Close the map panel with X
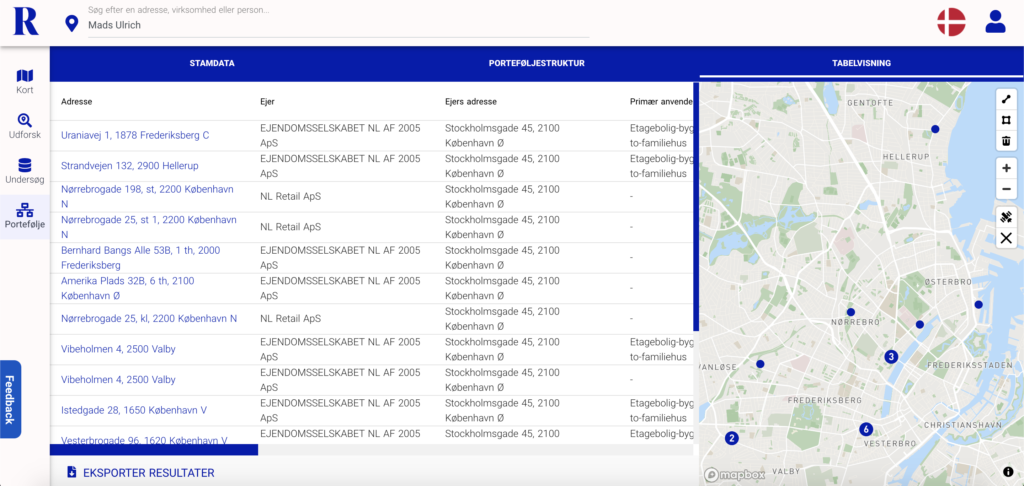 coord(1006,238)
